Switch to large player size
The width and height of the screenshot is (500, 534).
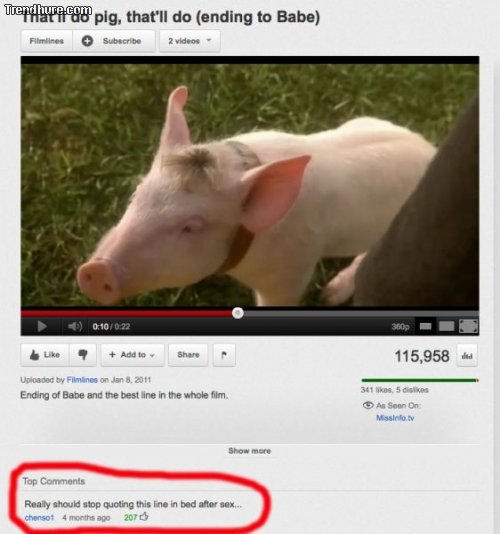446,326
